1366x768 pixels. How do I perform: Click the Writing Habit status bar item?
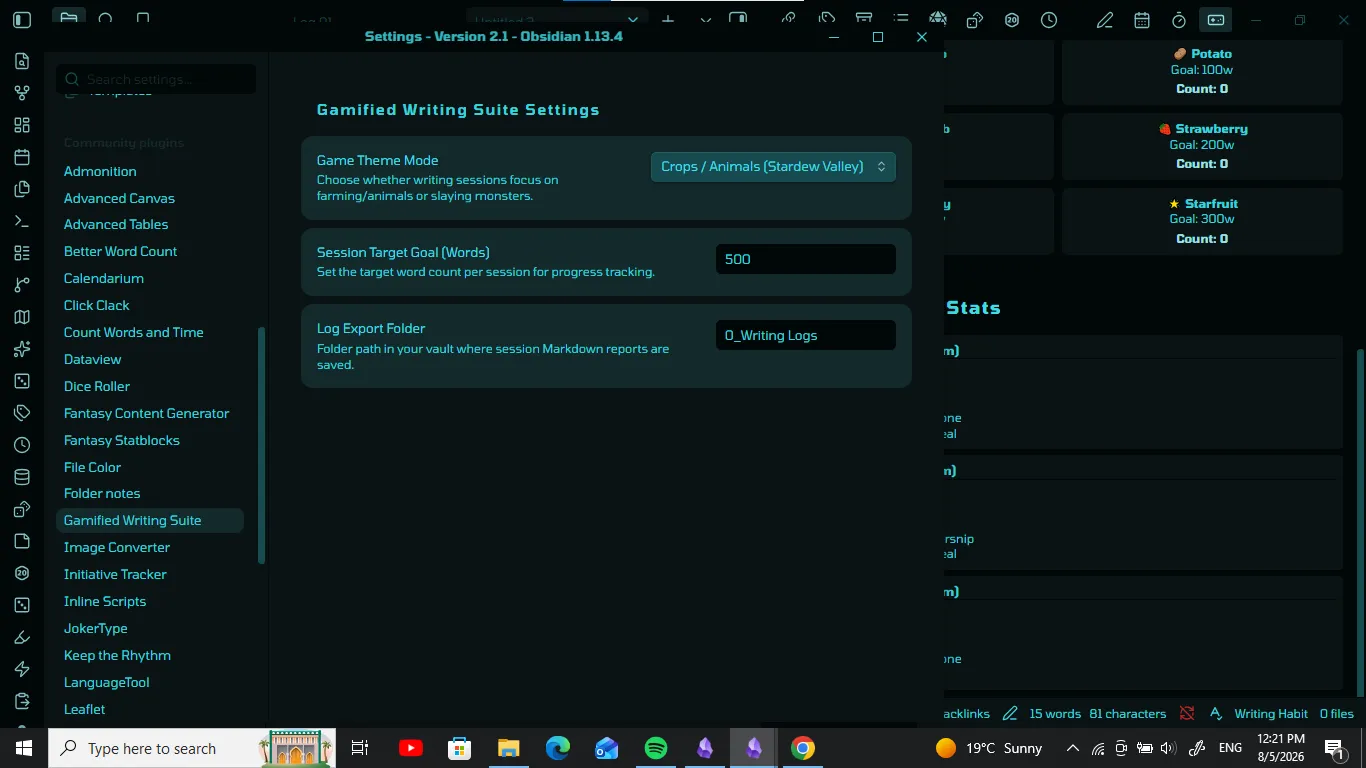point(1271,713)
